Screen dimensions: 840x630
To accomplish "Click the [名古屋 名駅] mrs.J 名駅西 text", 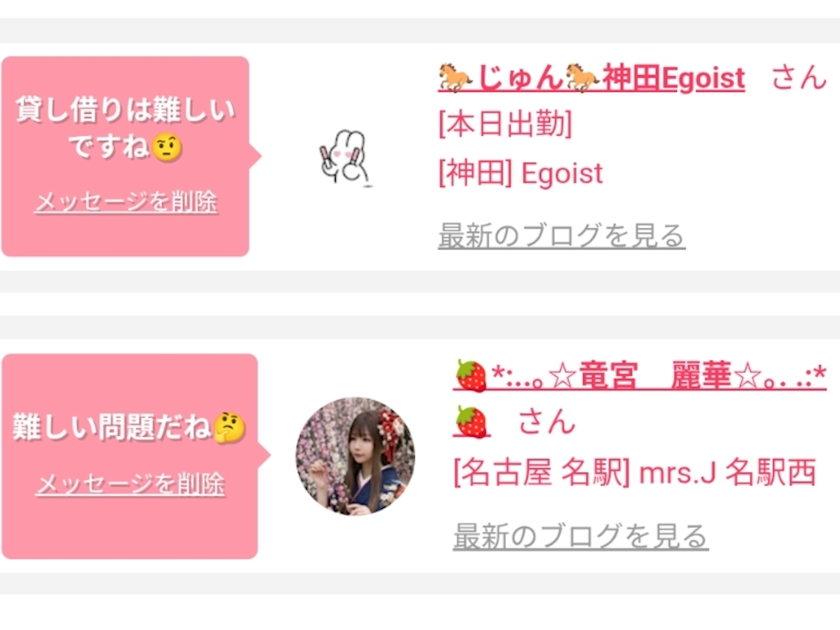I will pos(635,472).
